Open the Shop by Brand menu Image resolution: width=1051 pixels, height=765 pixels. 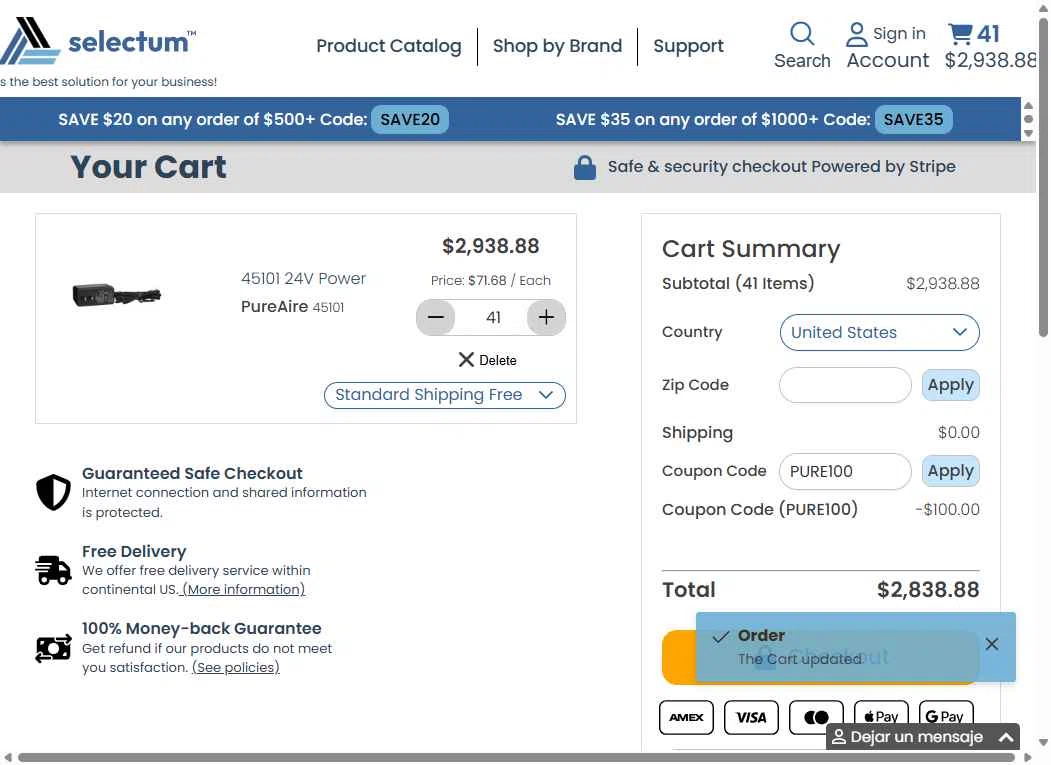[x=557, y=46]
